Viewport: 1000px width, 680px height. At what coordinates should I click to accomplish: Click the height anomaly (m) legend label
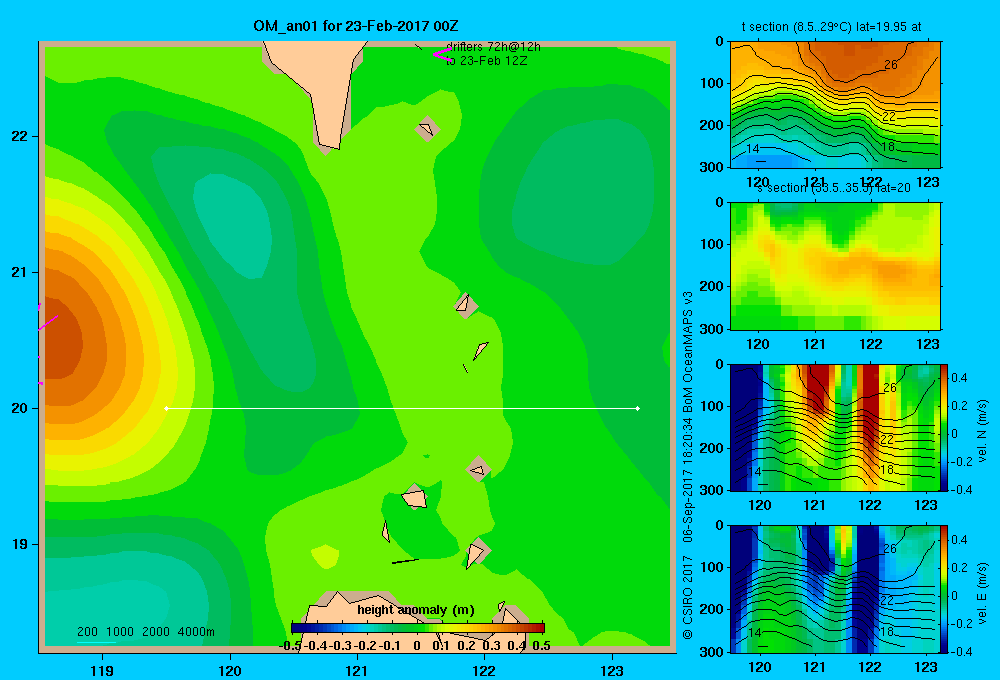click(416, 610)
